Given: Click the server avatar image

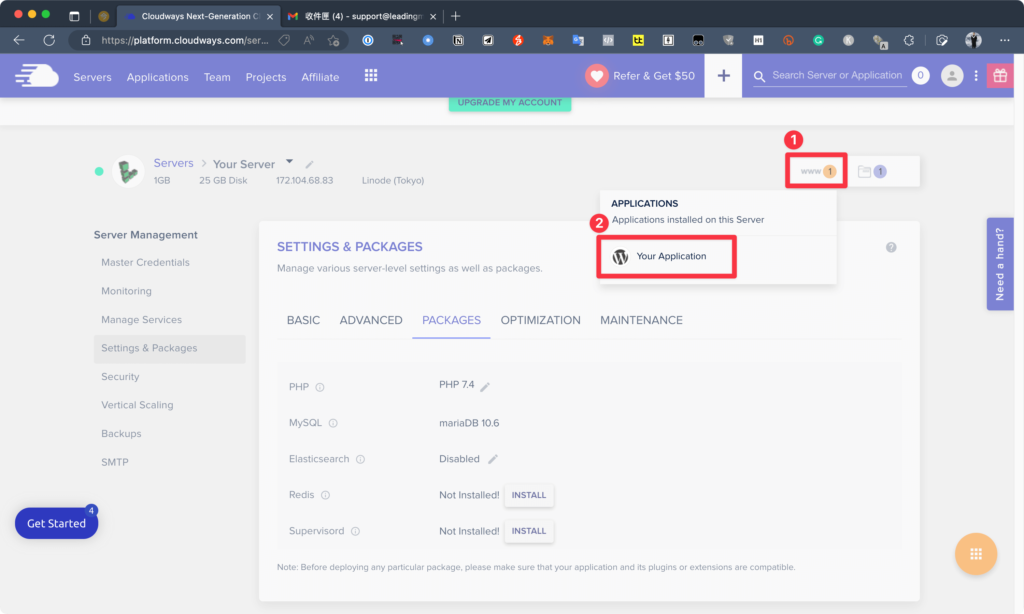Looking at the screenshot, I should coord(128,171).
